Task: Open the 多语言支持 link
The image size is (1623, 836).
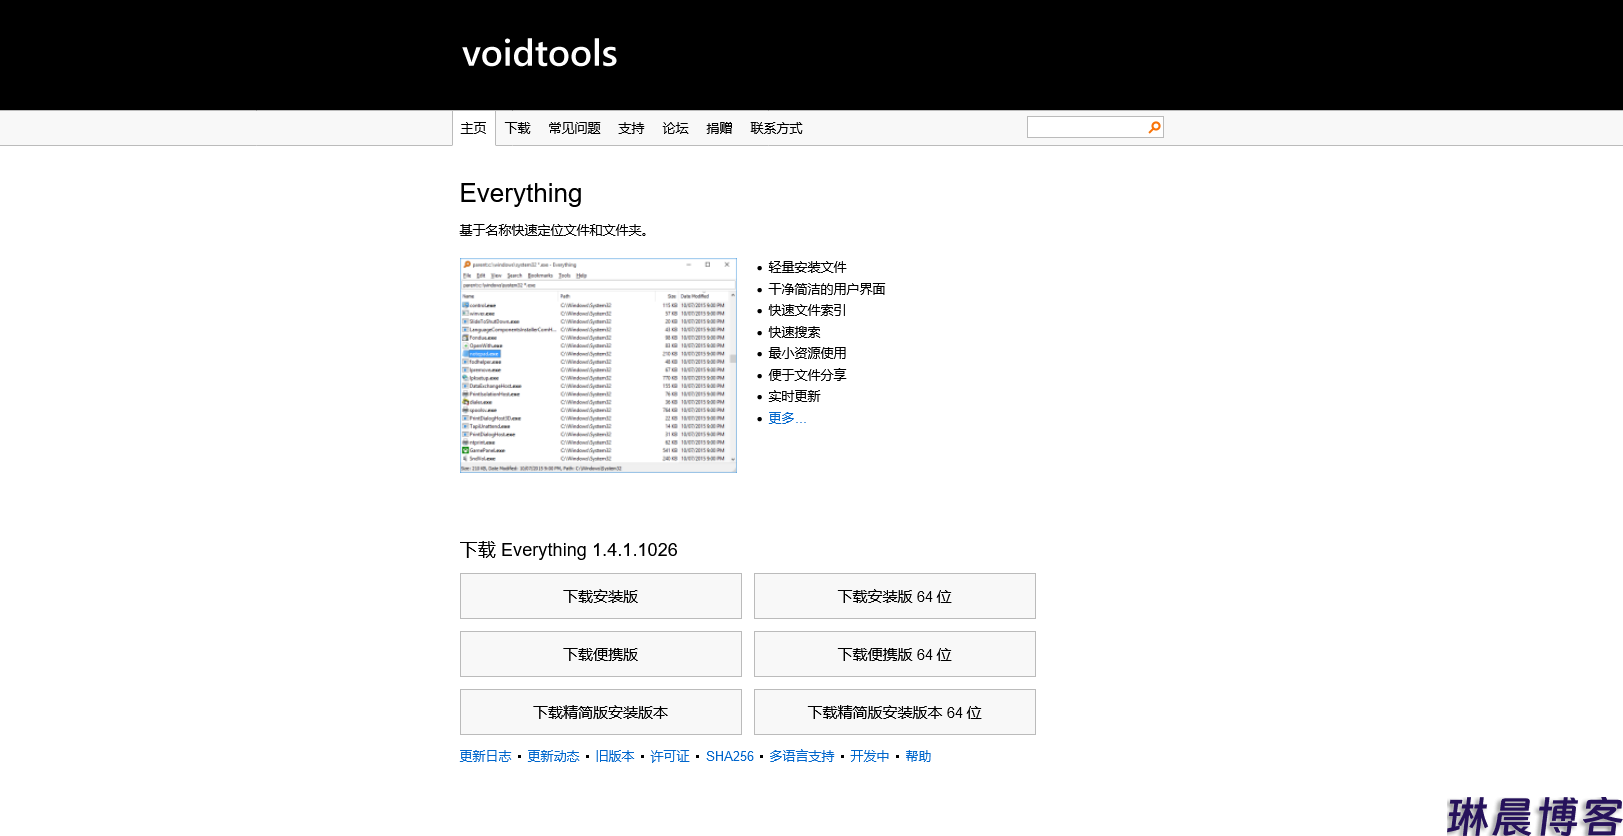Action: (802, 756)
